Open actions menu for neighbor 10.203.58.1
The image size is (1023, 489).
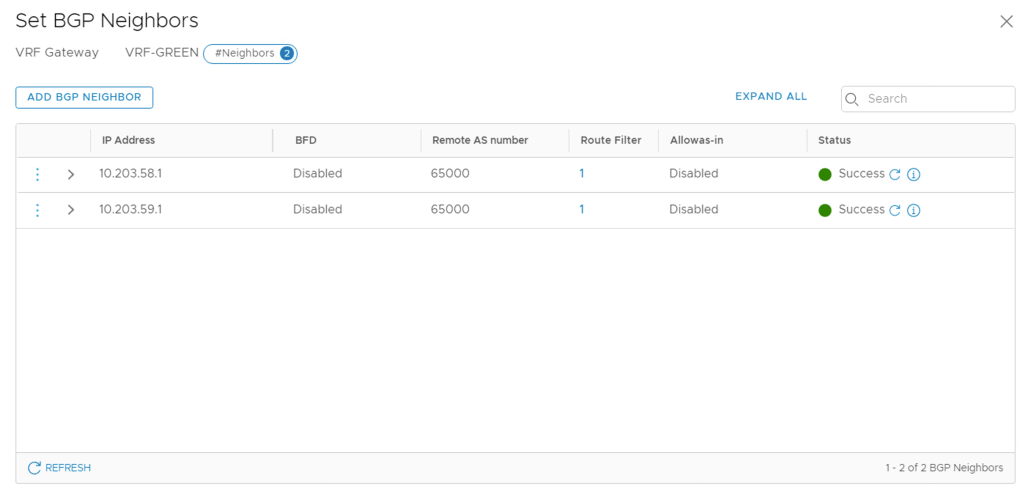38,174
